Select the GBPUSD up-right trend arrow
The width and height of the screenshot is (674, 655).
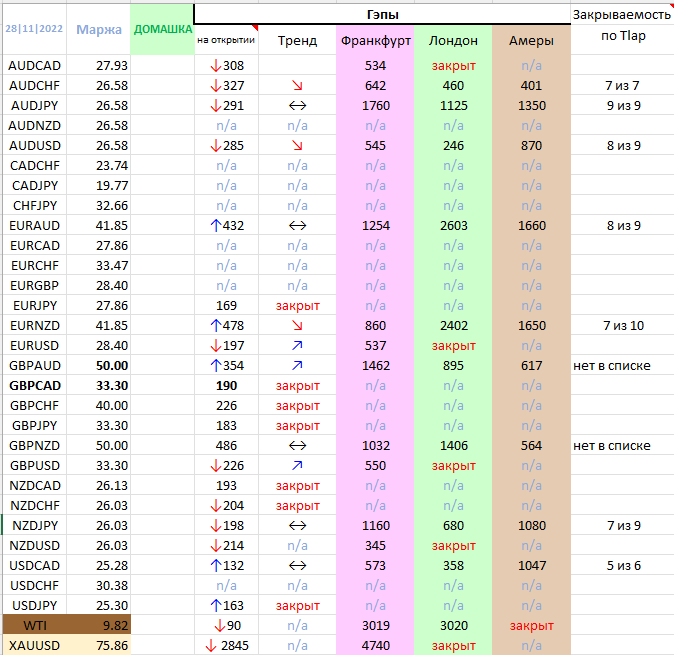pos(297,465)
